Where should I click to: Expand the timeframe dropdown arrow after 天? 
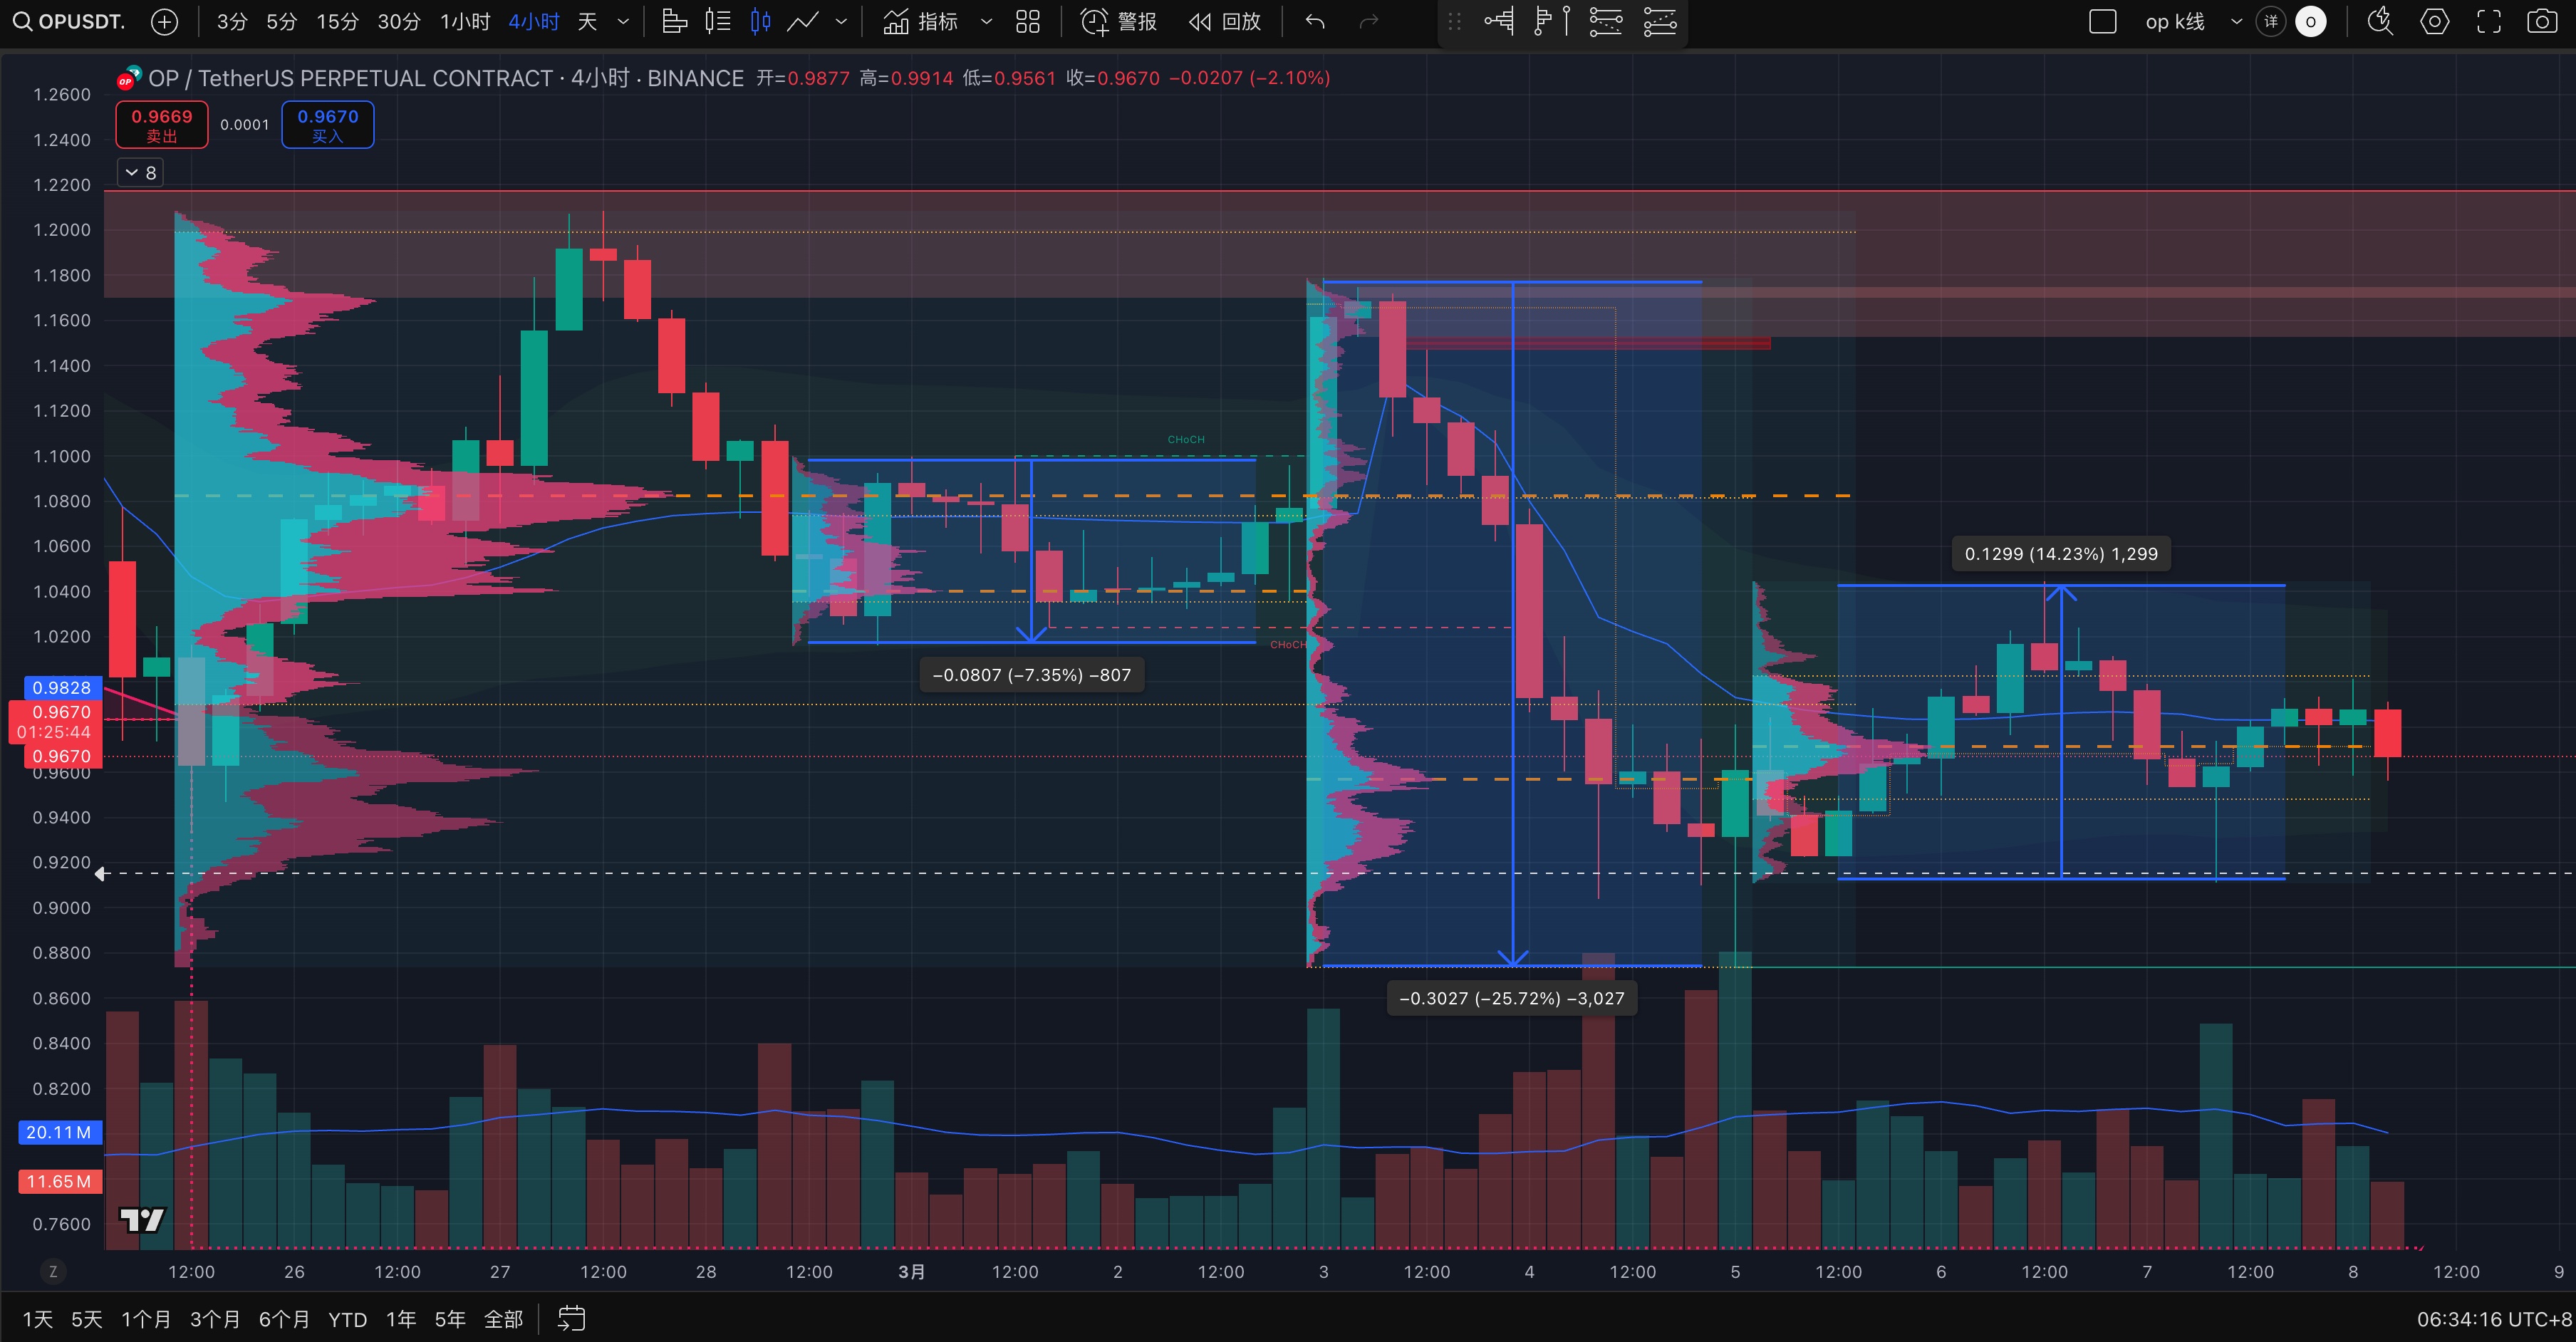tap(623, 21)
